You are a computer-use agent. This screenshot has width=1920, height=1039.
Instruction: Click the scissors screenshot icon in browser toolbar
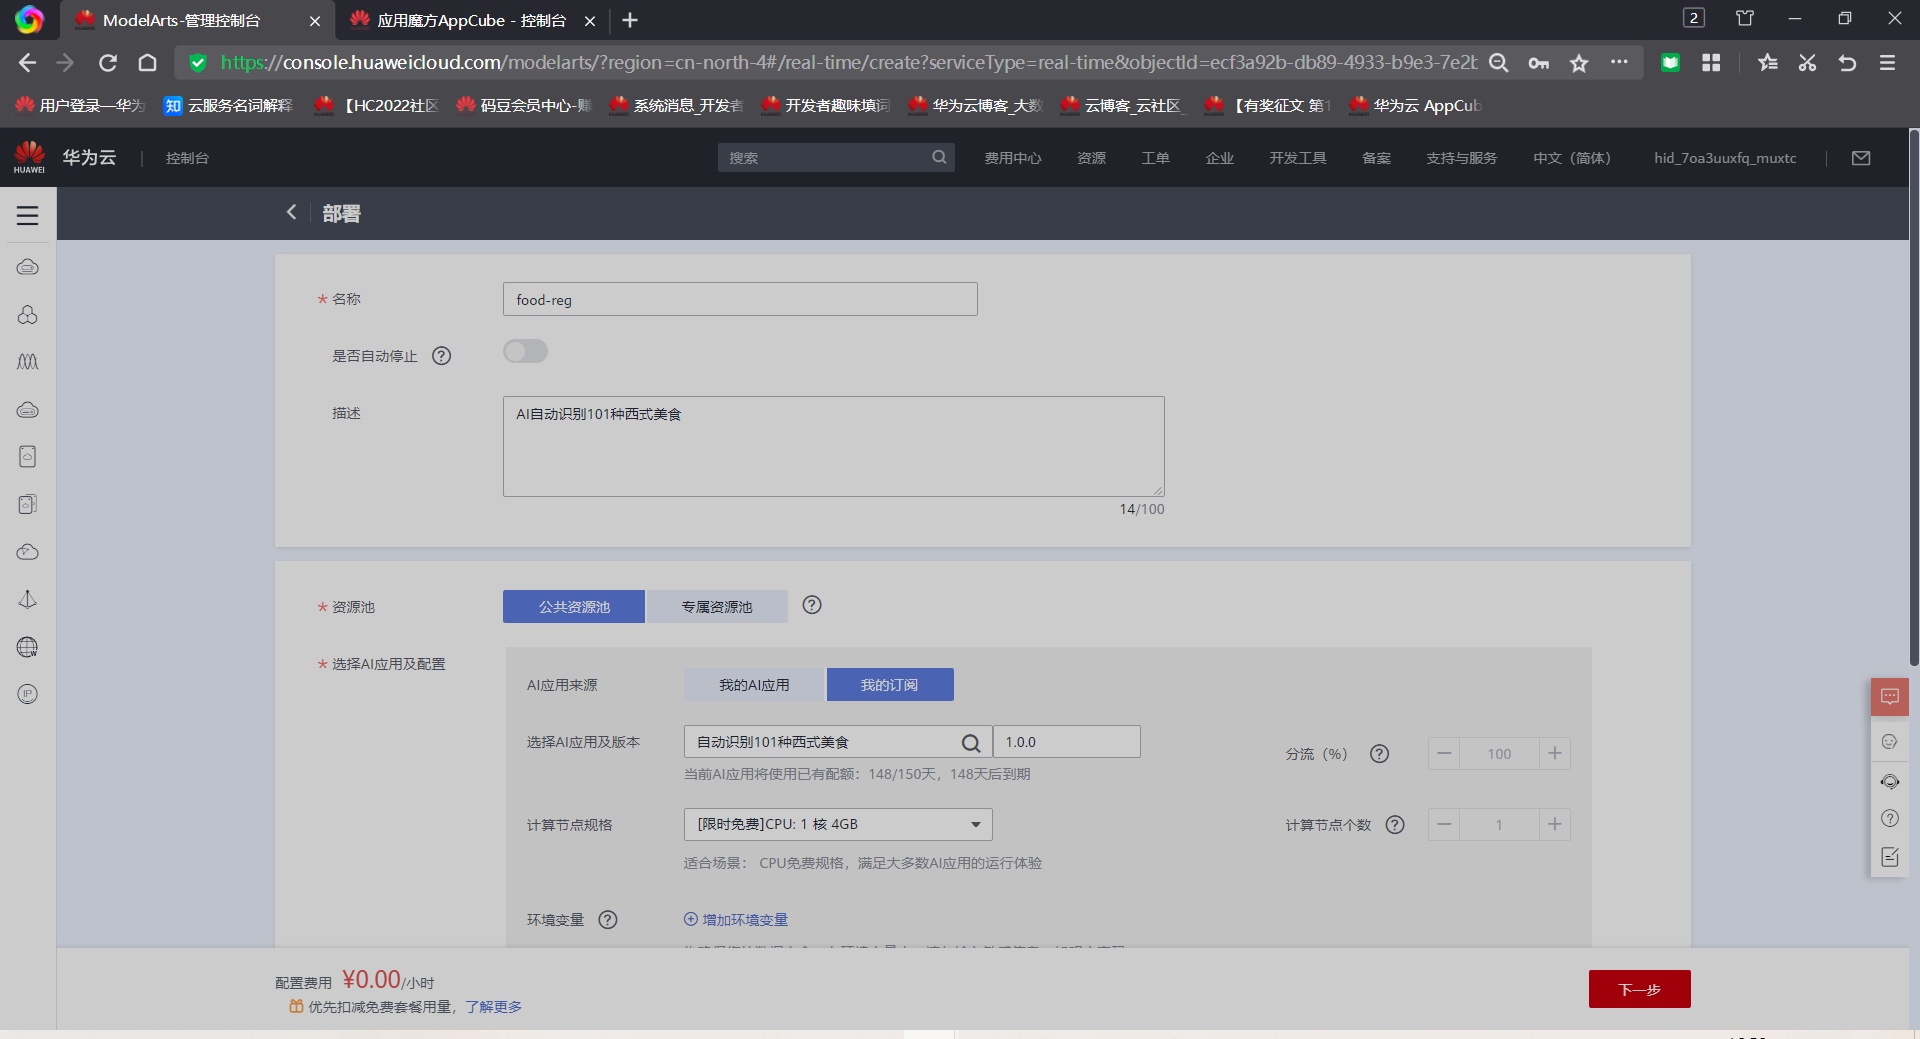click(x=1807, y=63)
